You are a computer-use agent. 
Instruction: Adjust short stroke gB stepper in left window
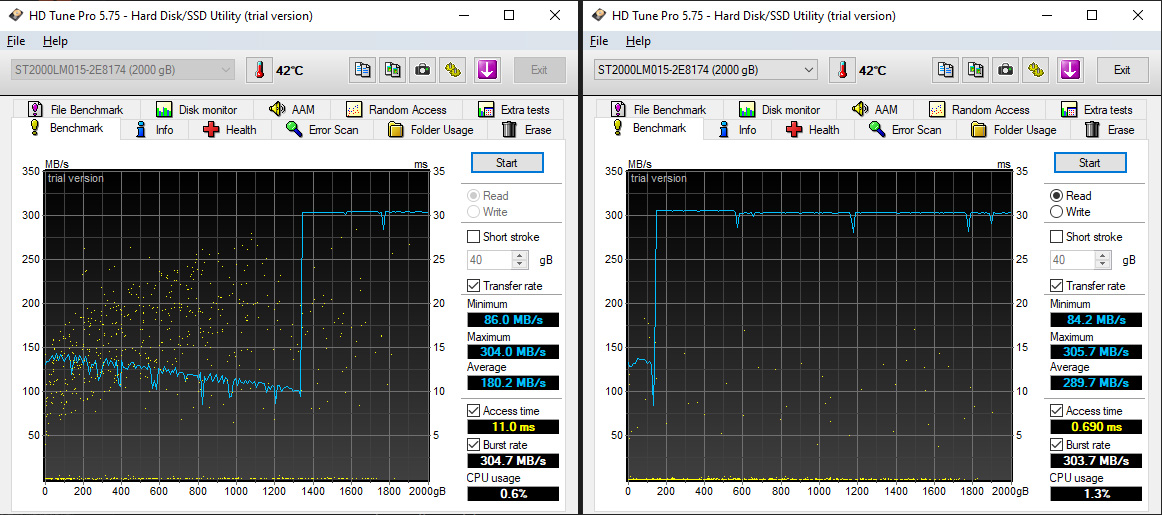click(519, 260)
